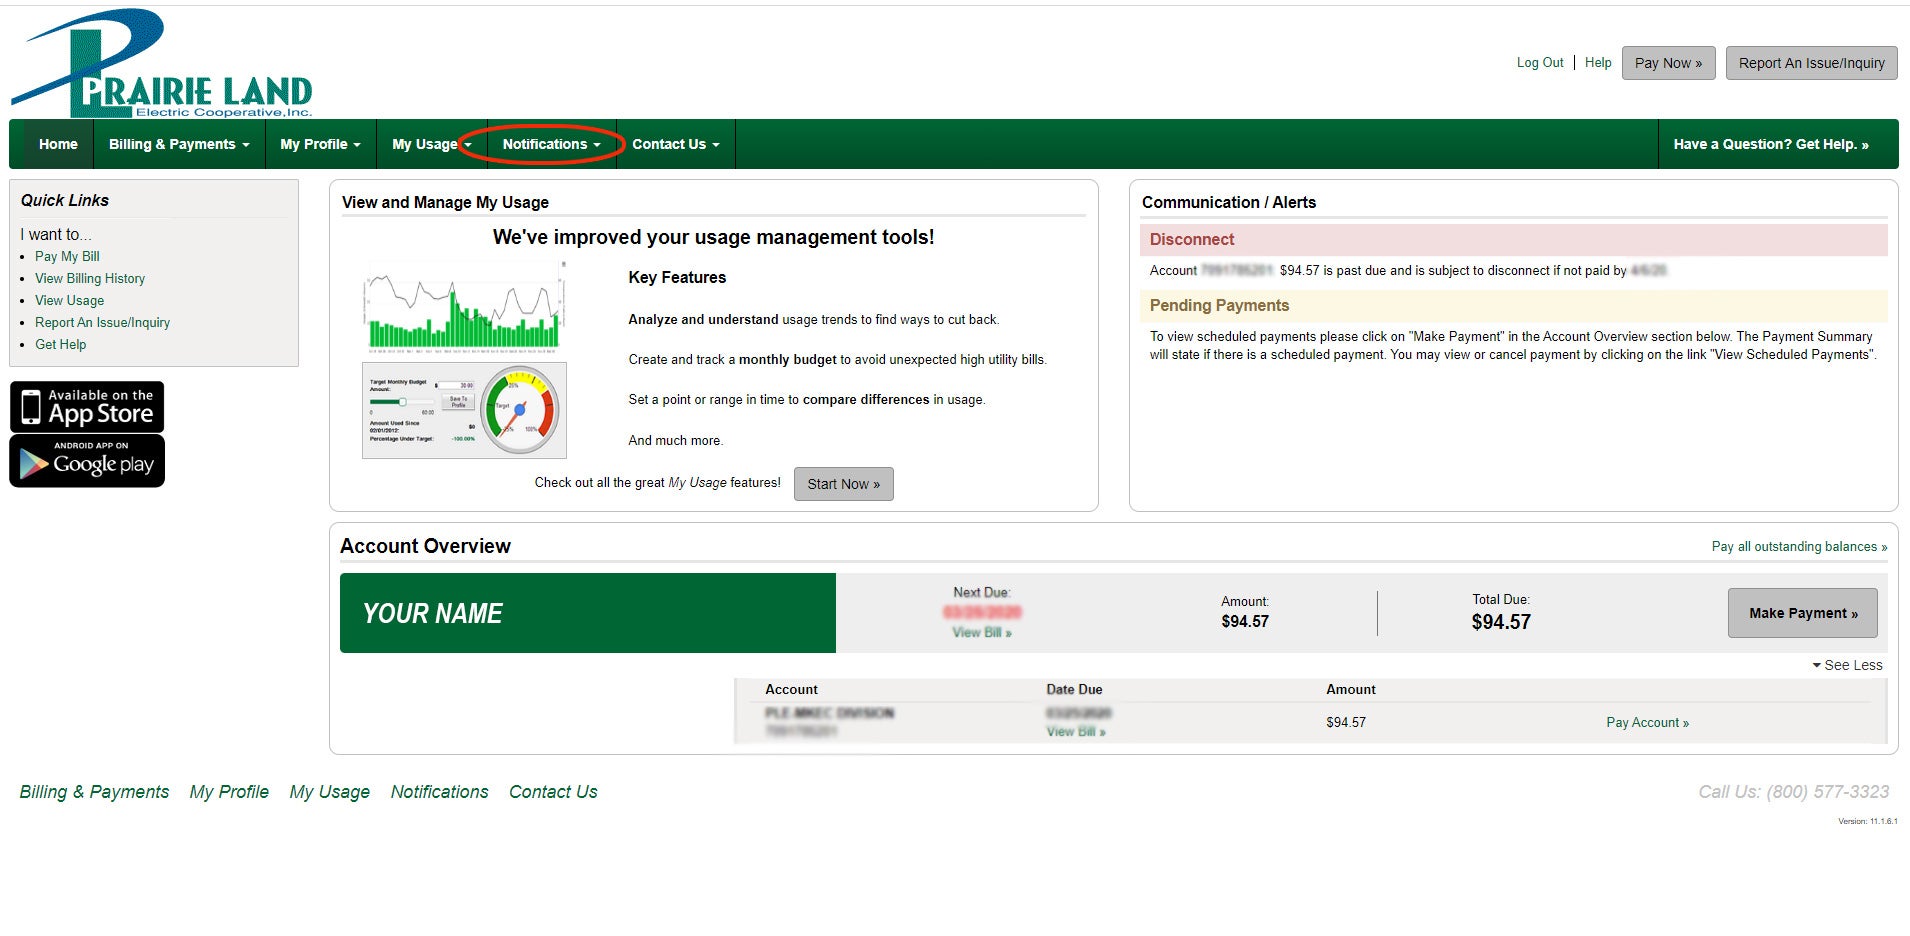The width and height of the screenshot is (1910, 936).
Task: Open View Billing History quick link
Action: click(90, 278)
